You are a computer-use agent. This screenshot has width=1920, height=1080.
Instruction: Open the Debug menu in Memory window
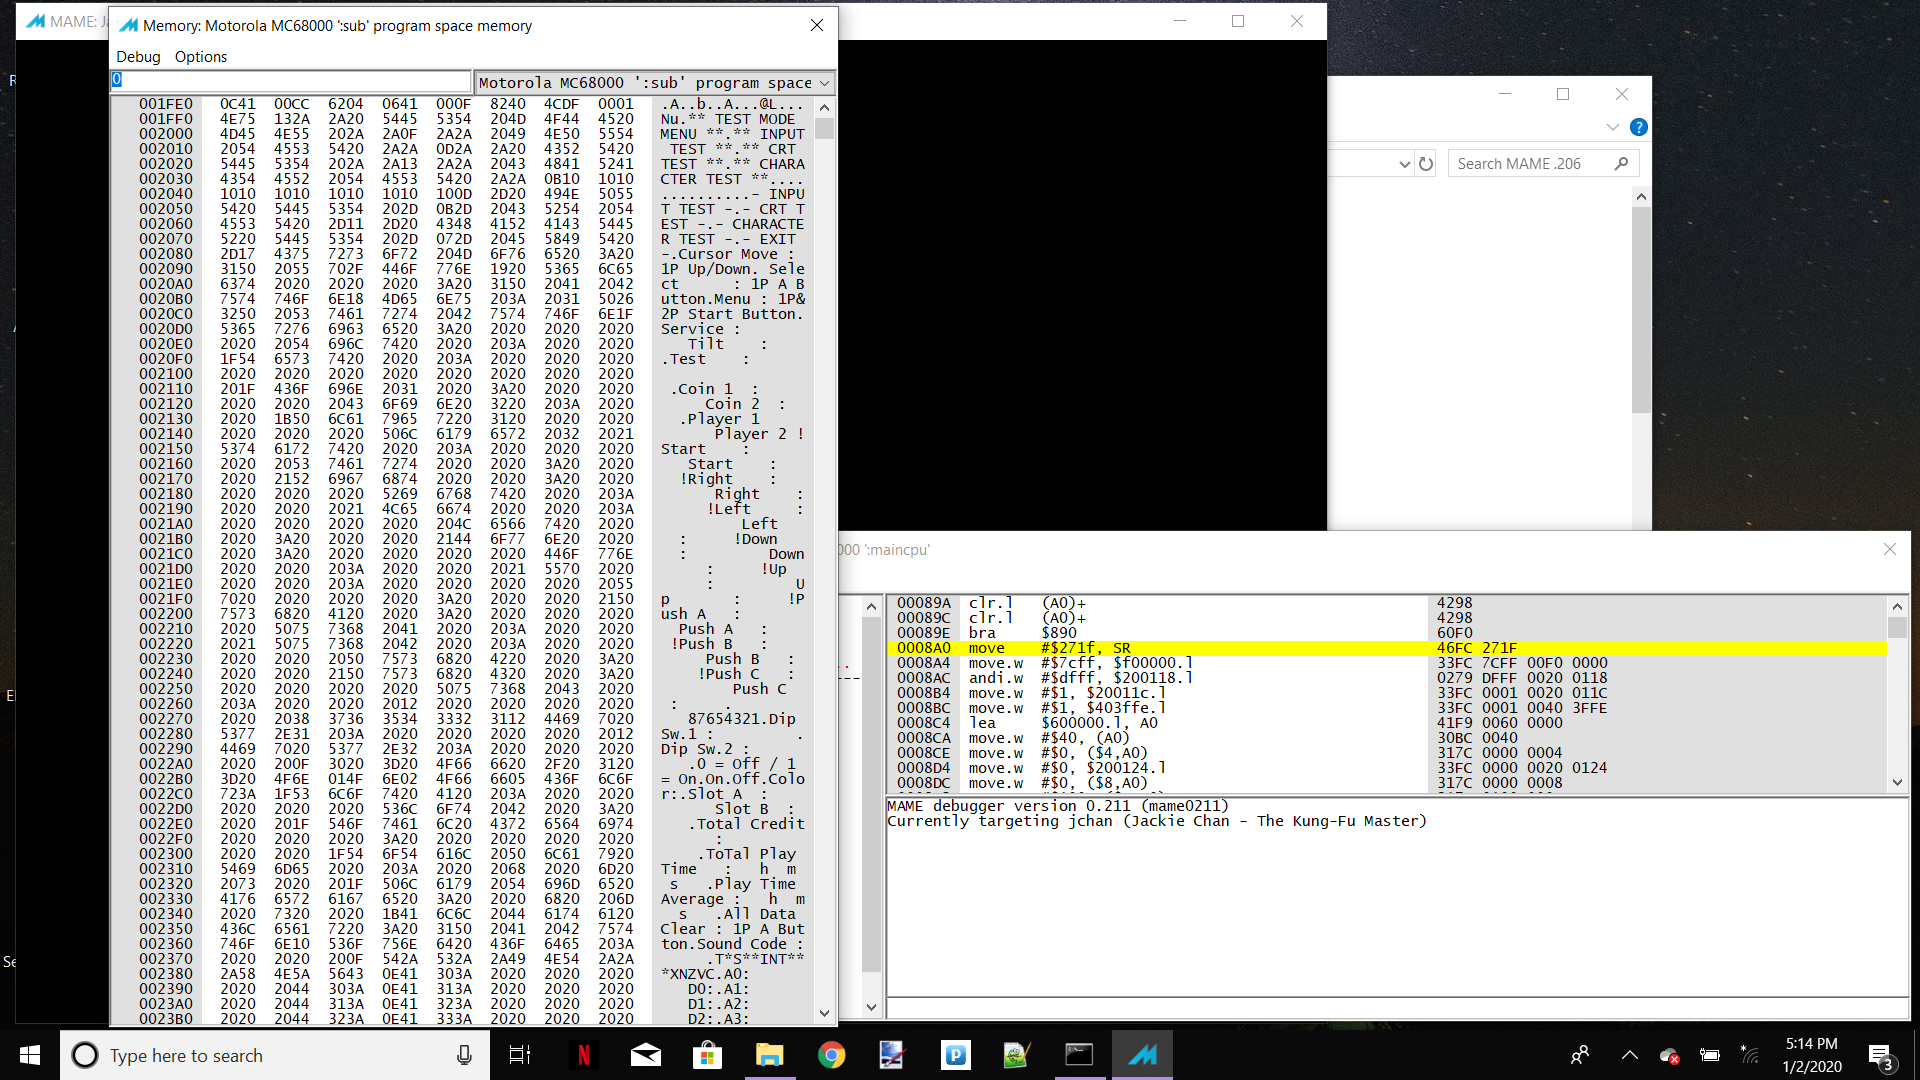click(x=138, y=57)
